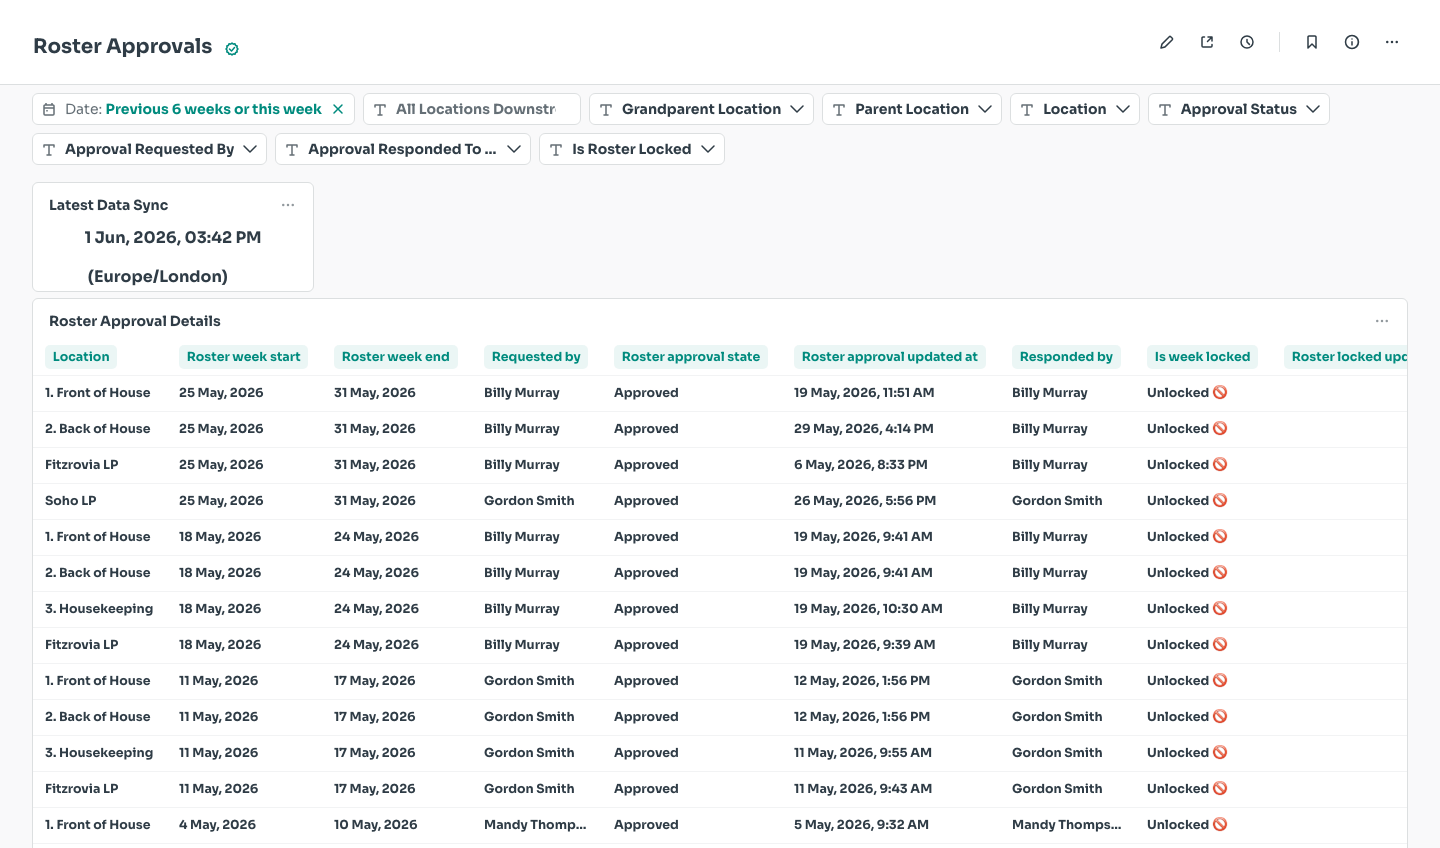Viewport: 1440px width, 848px height.
Task: Click 29 May, 2026, 4:14 PM timestamp
Action: [x=864, y=428]
